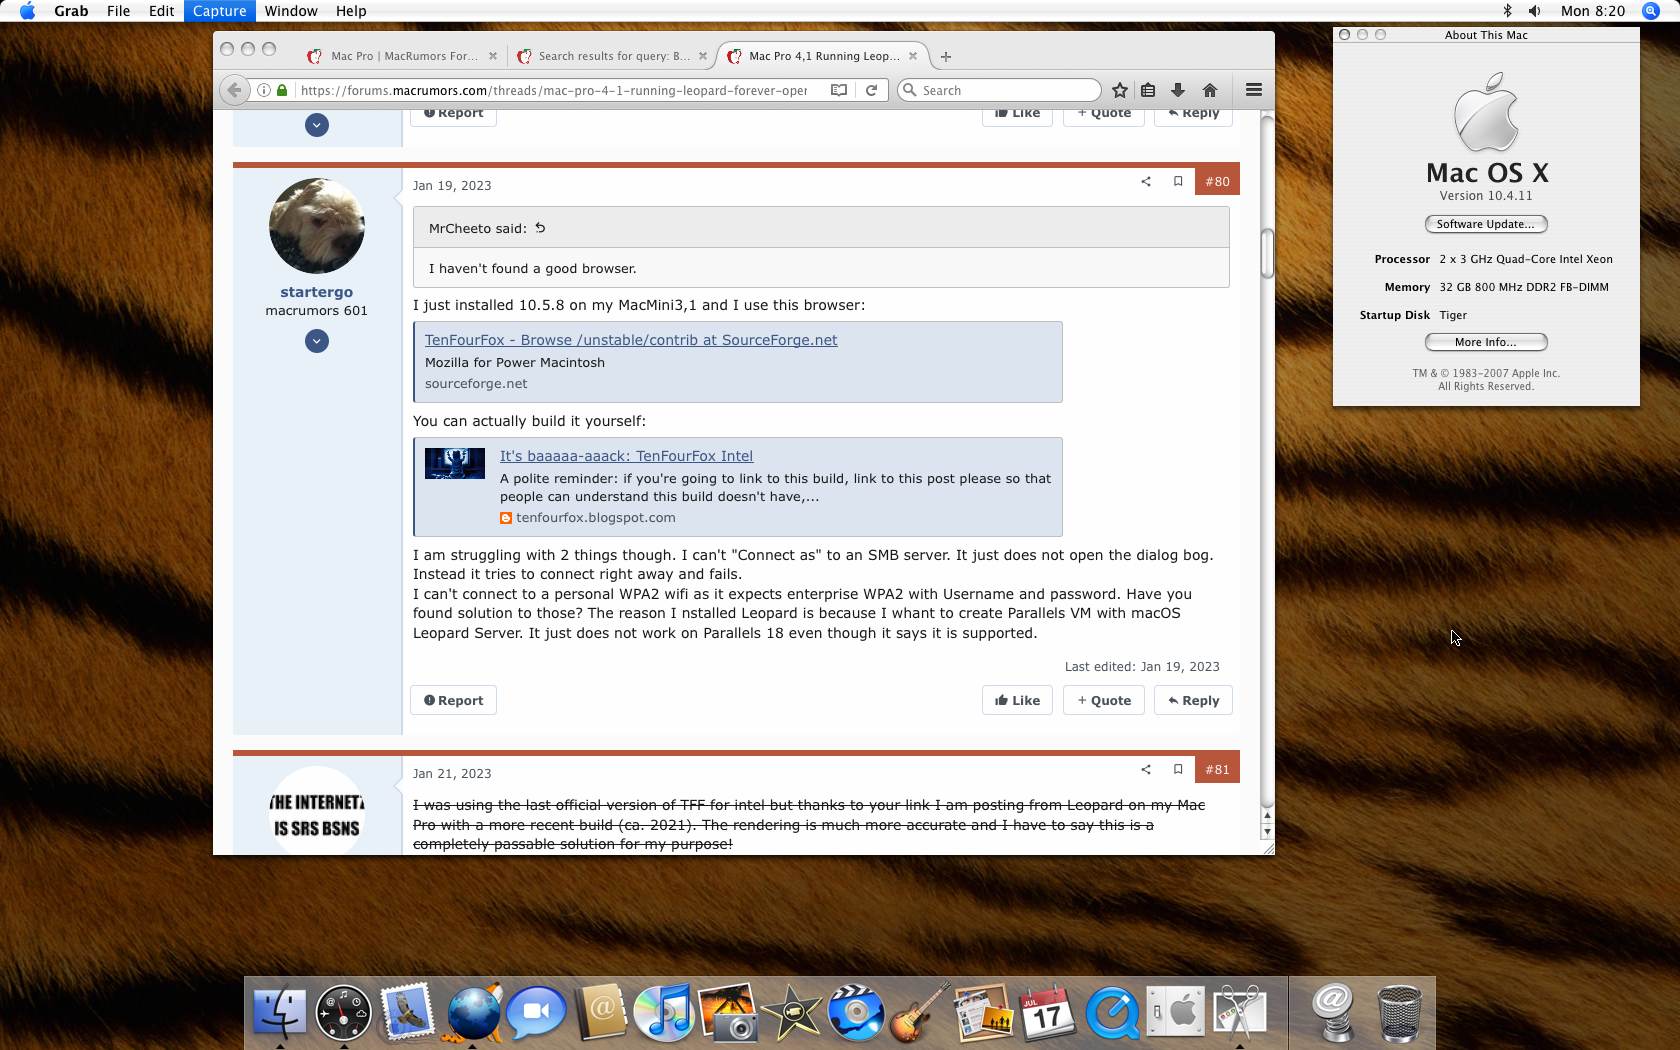
Task: Open the browser downloads arrow icon
Action: tap(1178, 90)
